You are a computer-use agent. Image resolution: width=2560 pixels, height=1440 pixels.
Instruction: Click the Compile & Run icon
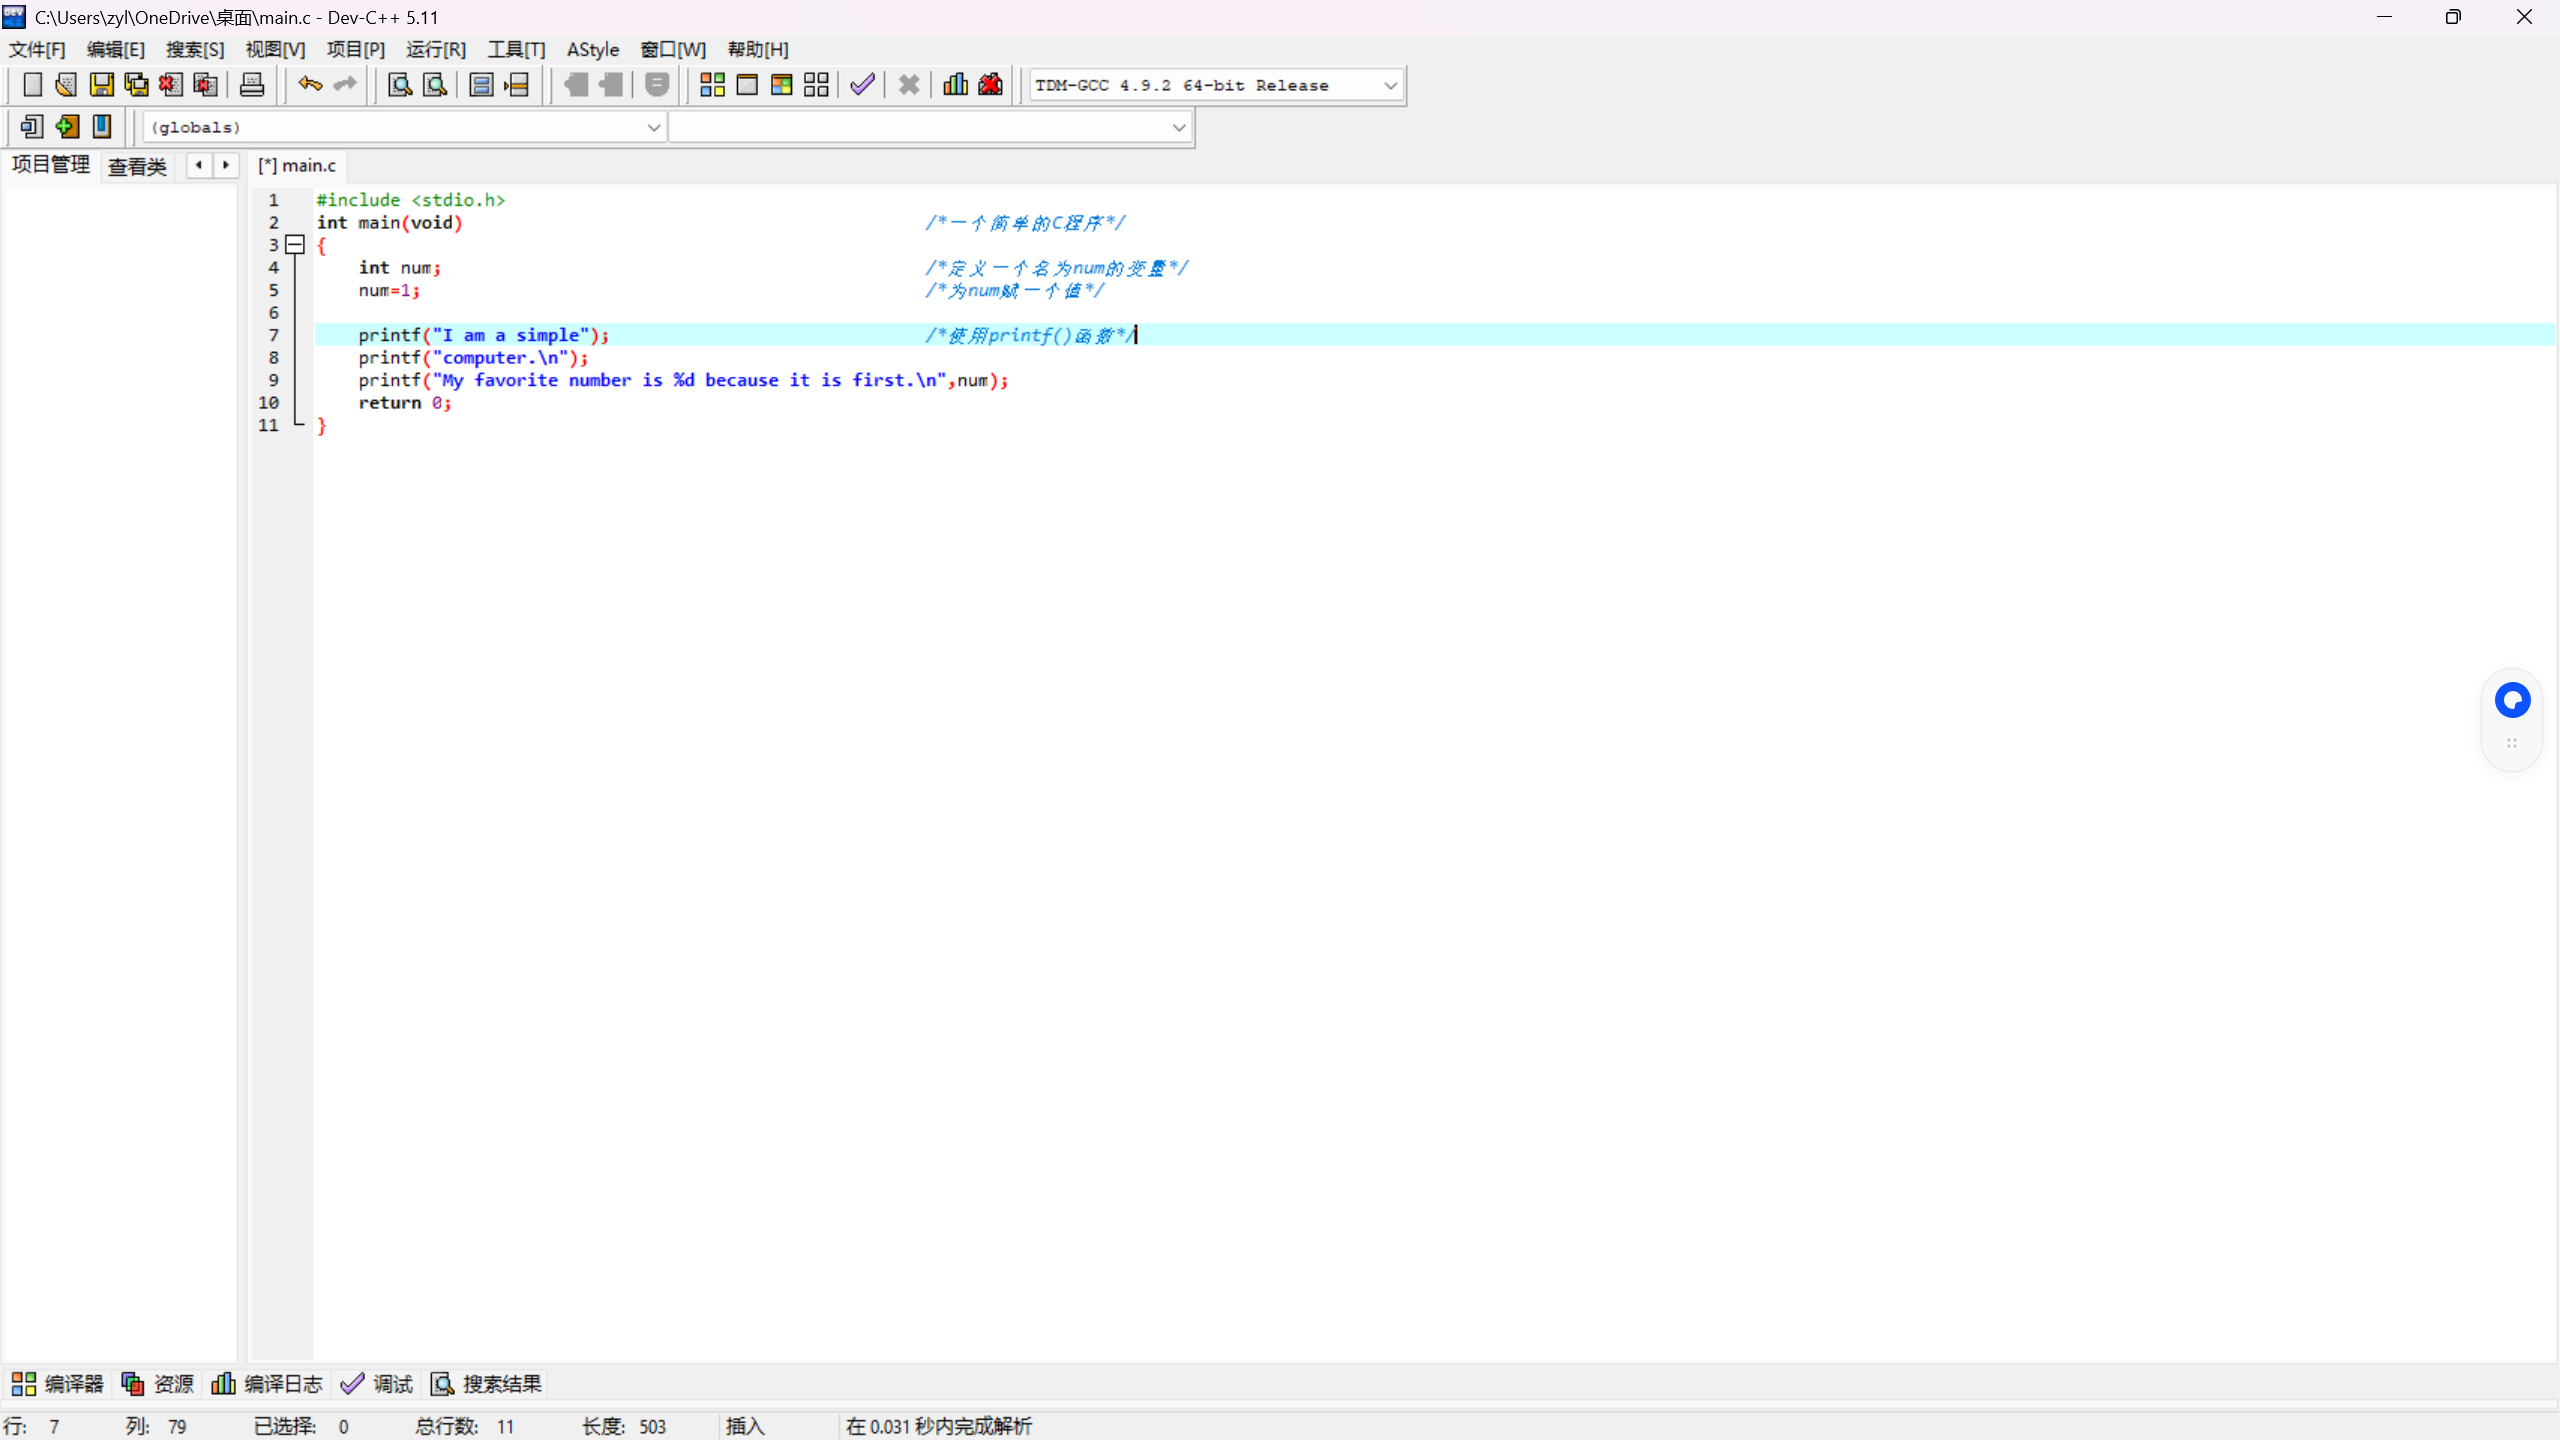(x=781, y=85)
